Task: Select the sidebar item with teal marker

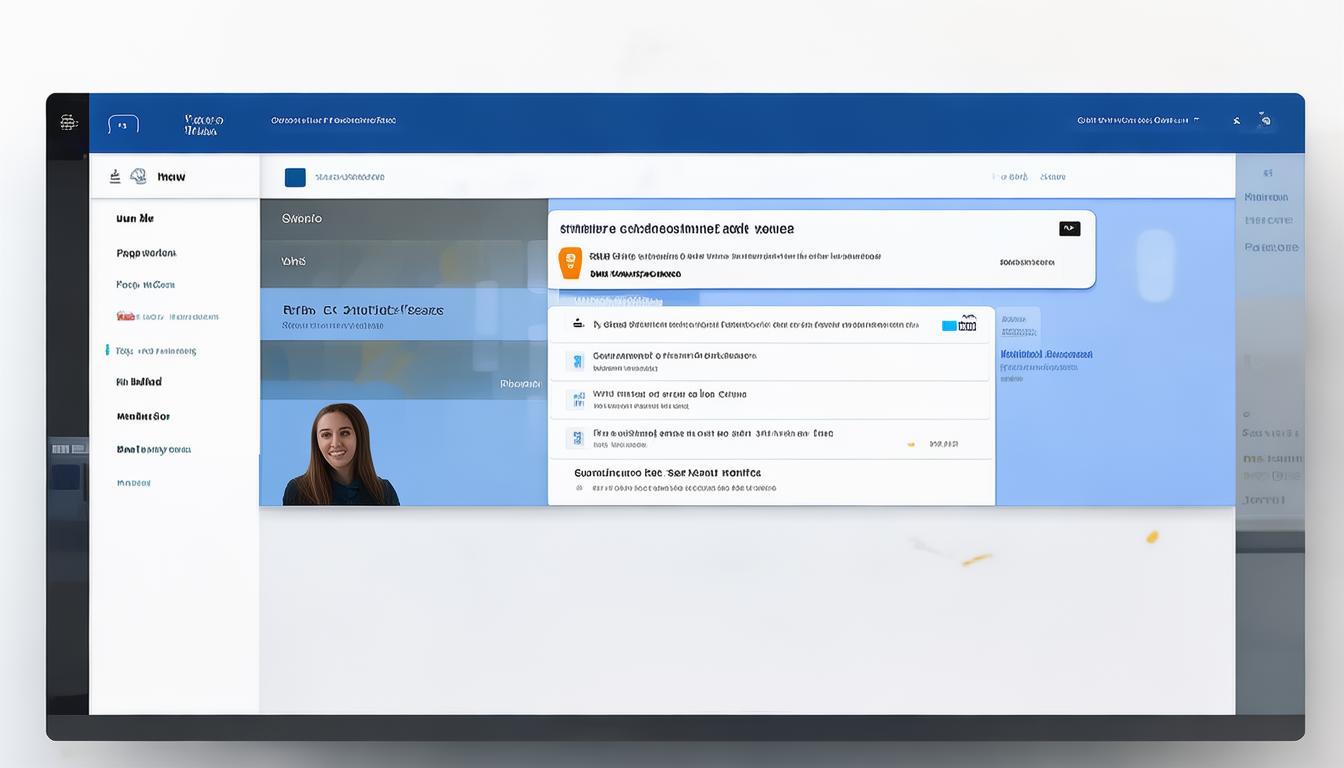Action: coord(155,351)
